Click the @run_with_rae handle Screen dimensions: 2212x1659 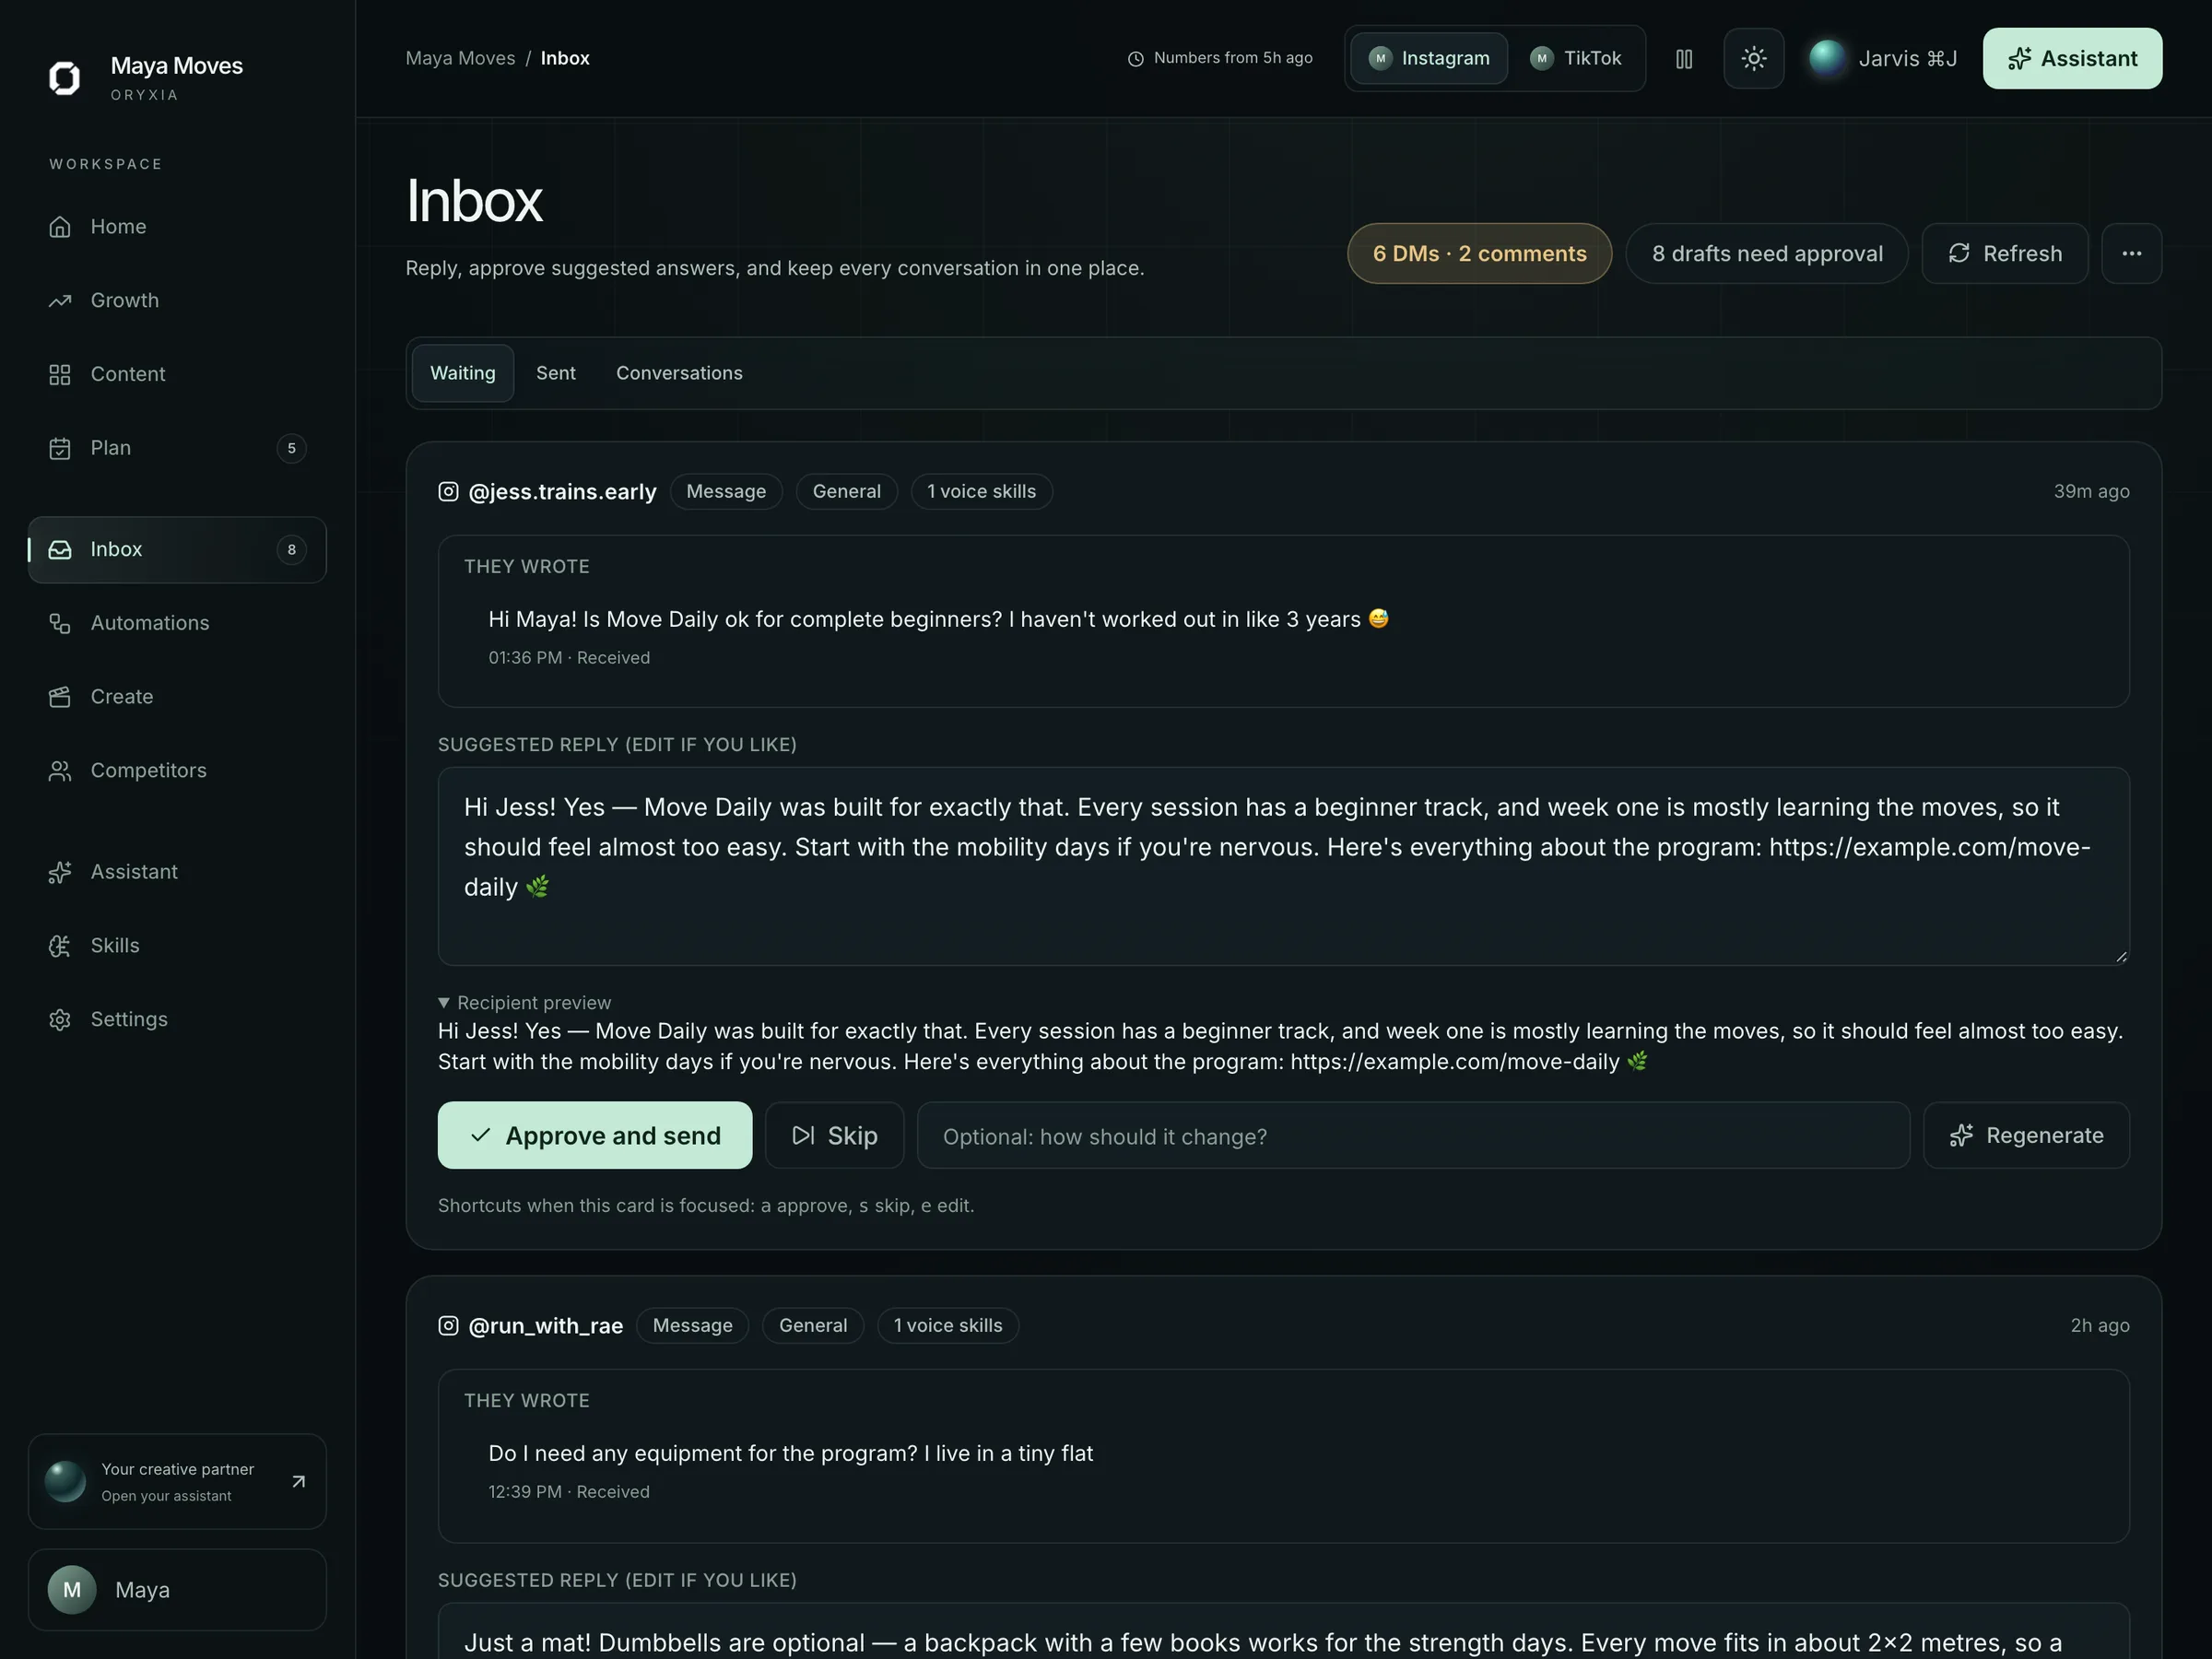545,1325
